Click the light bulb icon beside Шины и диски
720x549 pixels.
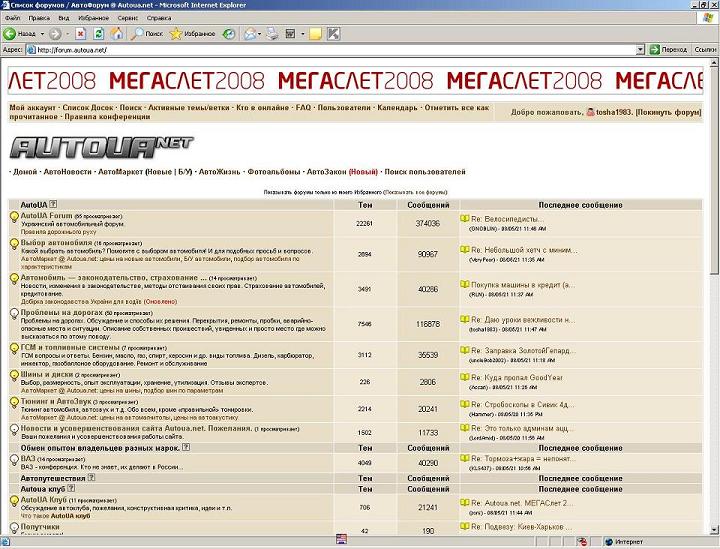point(14,376)
